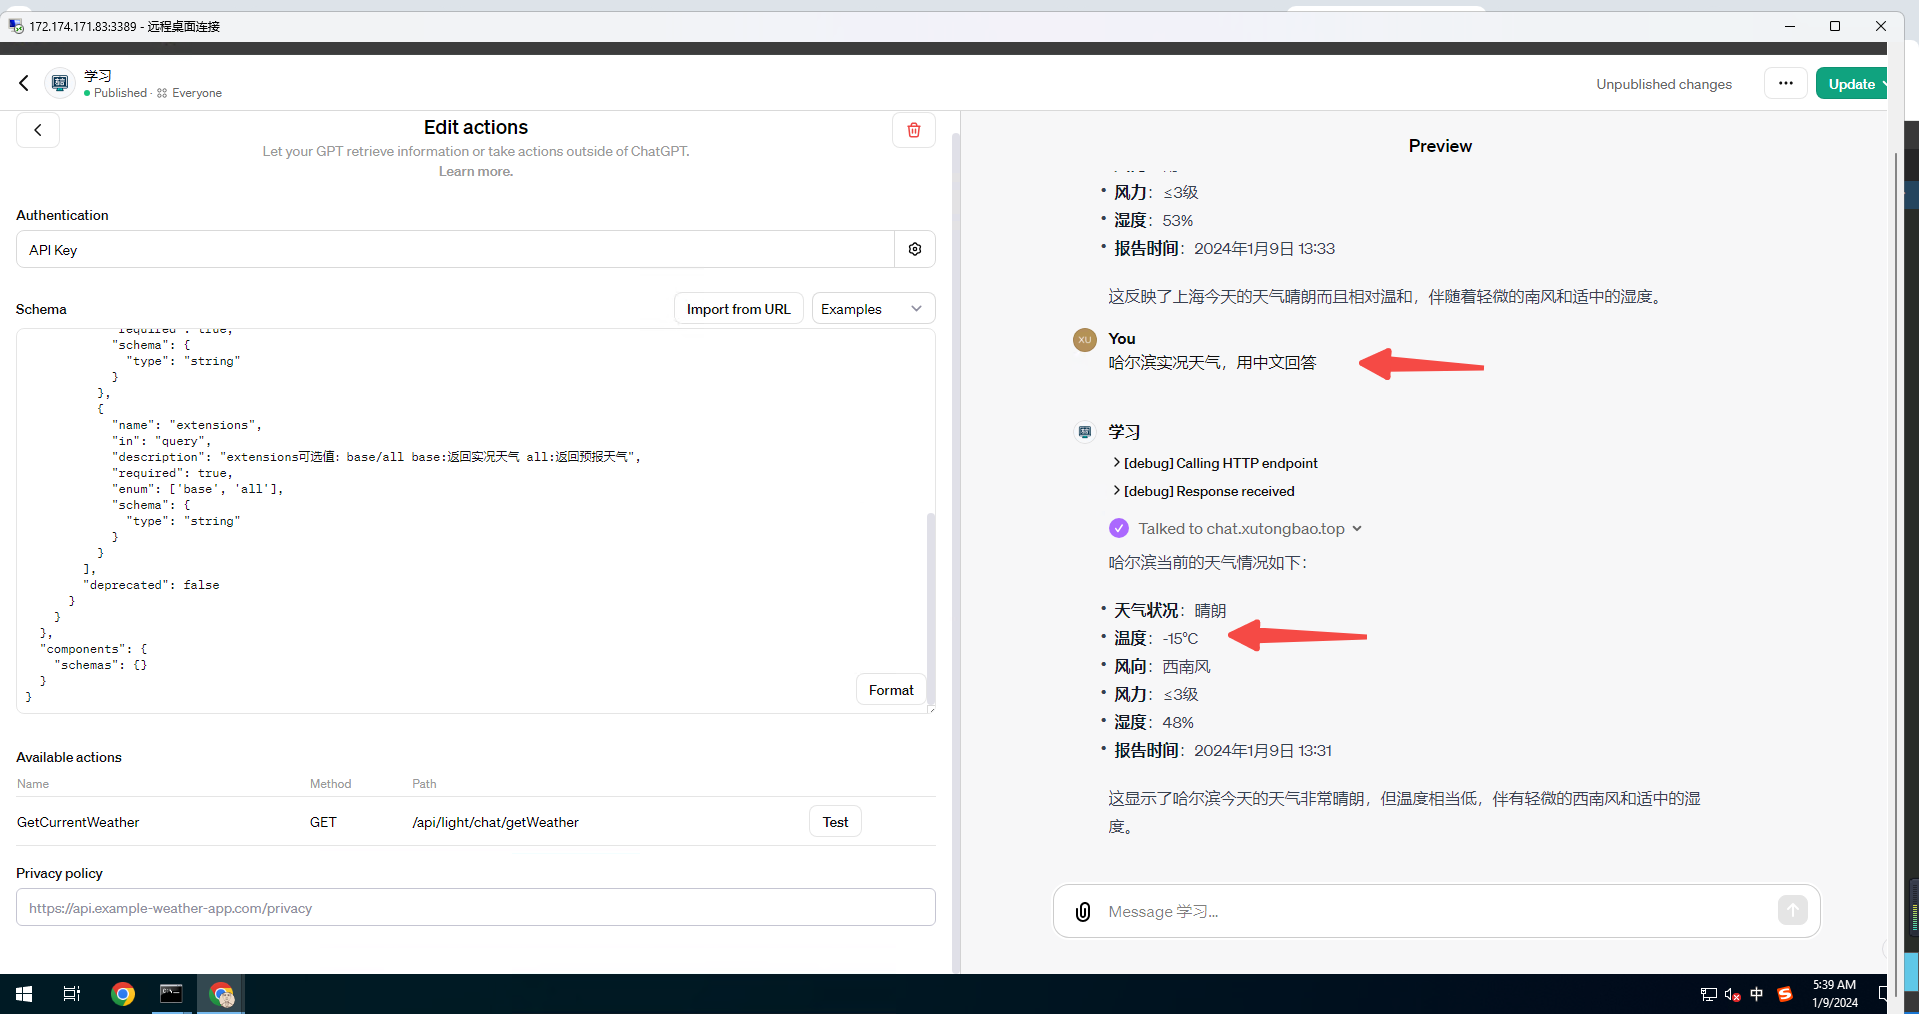Open Chrome from the Windows taskbar
This screenshot has width=1919, height=1014.
click(x=123, y=994)
